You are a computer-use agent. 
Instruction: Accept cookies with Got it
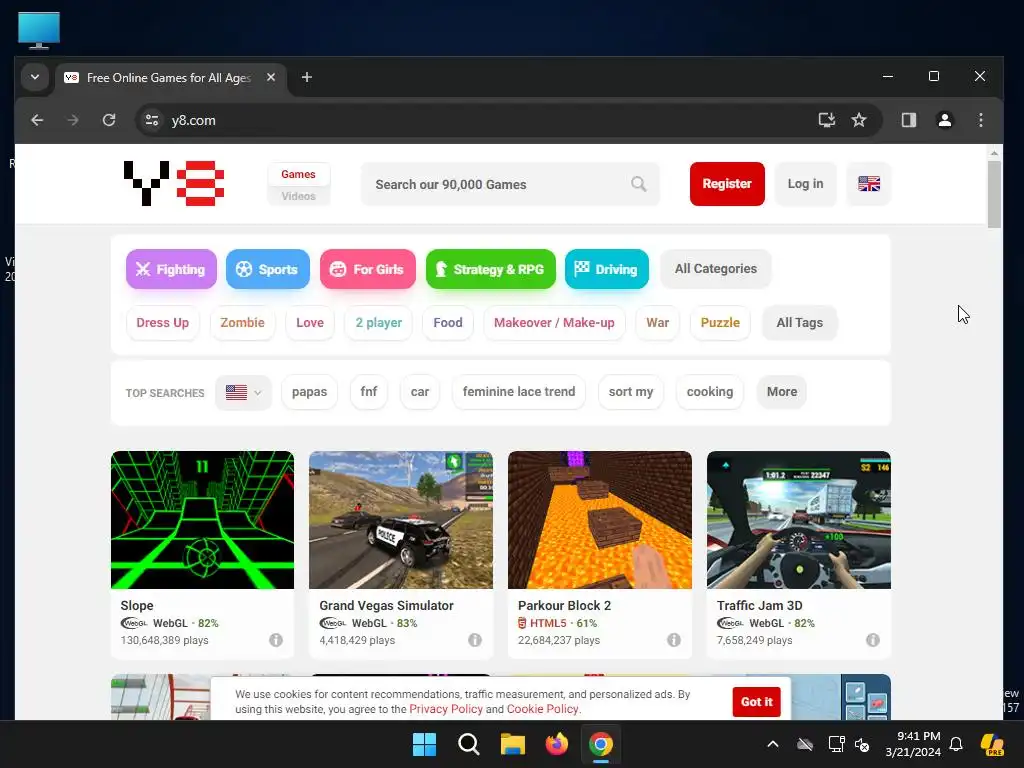[x=756, y=702]
